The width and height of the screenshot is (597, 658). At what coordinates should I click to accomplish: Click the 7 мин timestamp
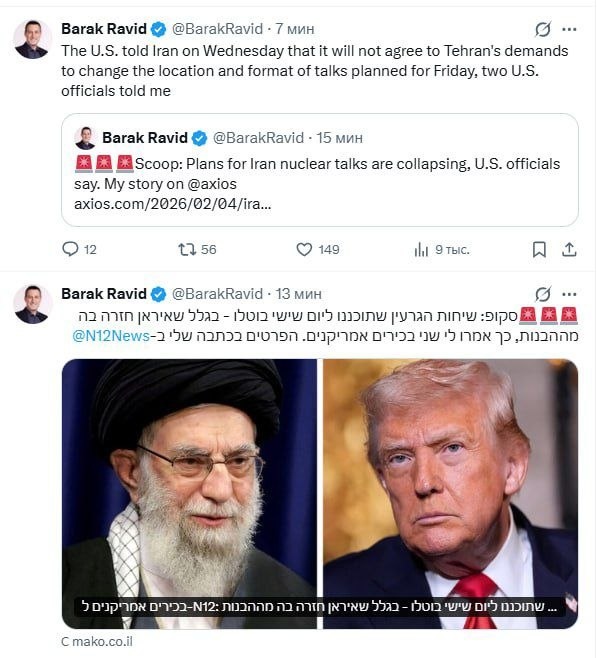295,29
